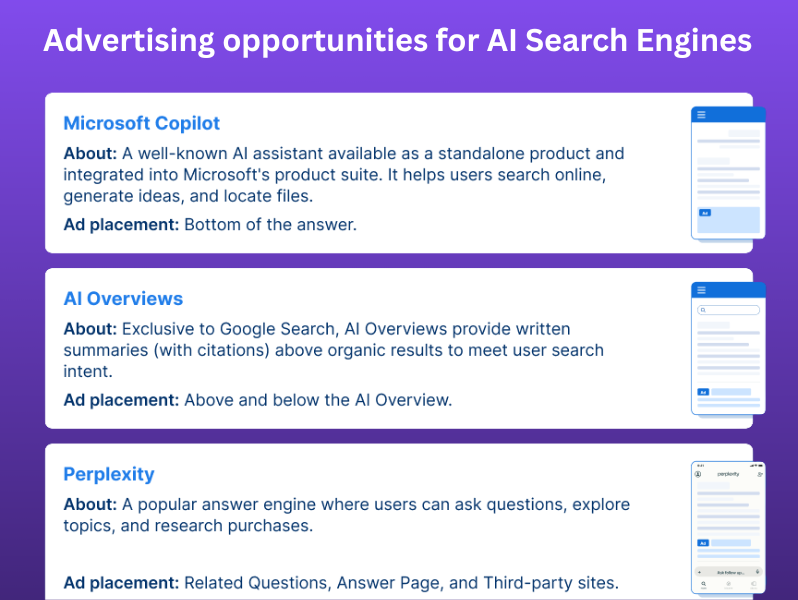This screenshot has width=798, height=600.
Task: Click the profile avatar in Perplexity mockup
Action: click(698, 474)
